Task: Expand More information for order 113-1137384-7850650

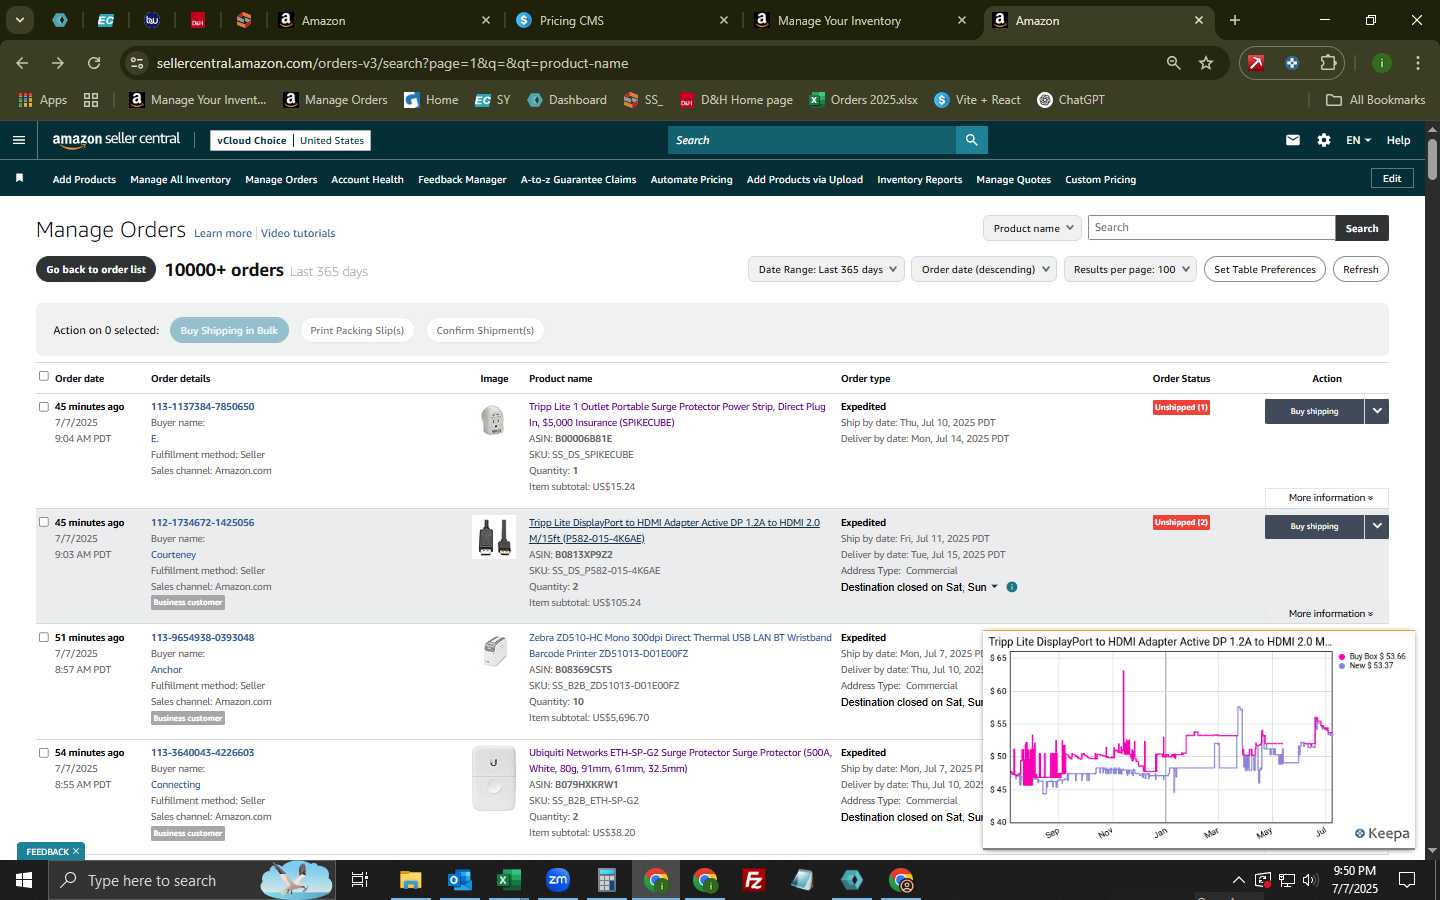Action: 1329,497
